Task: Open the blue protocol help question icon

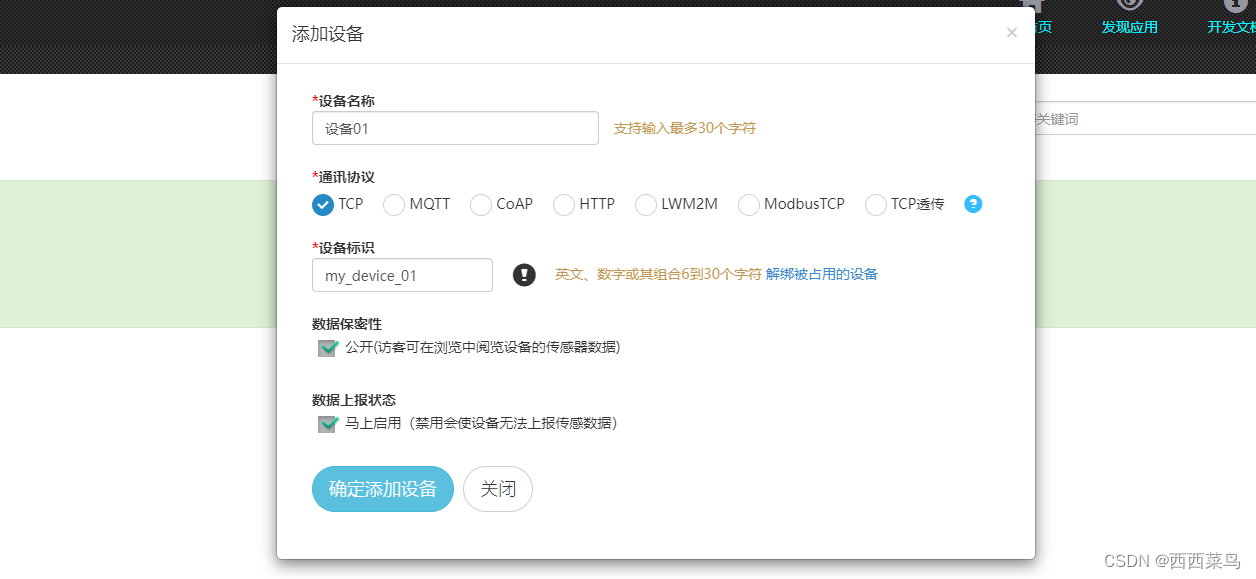Action: [x=973, y=204]
